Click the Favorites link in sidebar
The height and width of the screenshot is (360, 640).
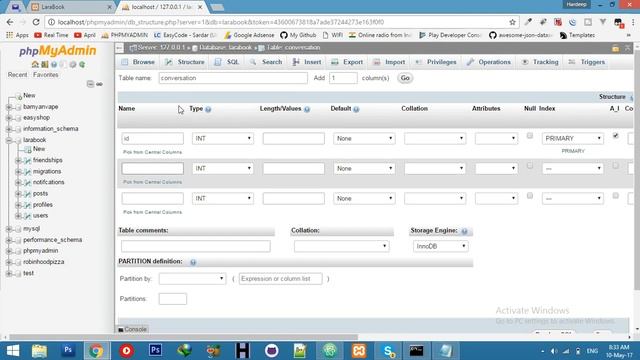(x=46, y=75)
